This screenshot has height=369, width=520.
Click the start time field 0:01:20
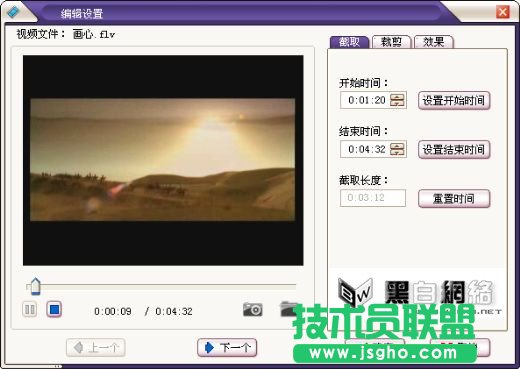[x=373, y=100]
